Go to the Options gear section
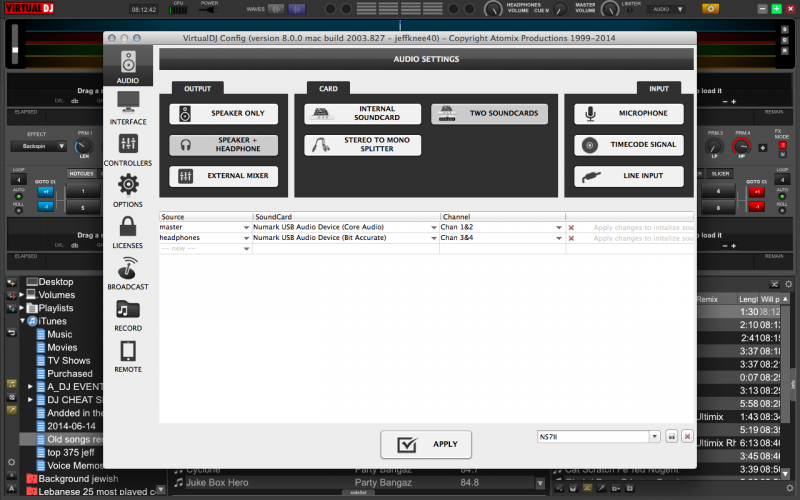Viewport: 800px width, 500px height. coord(128,188)
